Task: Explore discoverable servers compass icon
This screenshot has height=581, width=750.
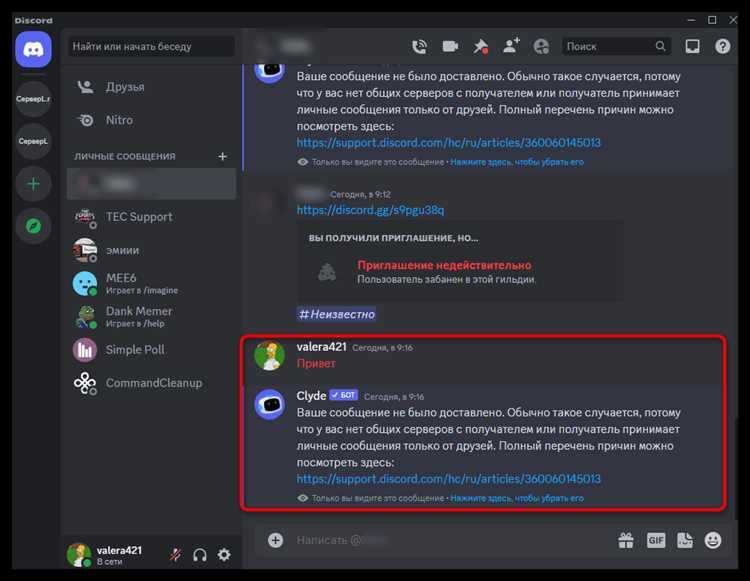Action: click(x=33, y=226)
